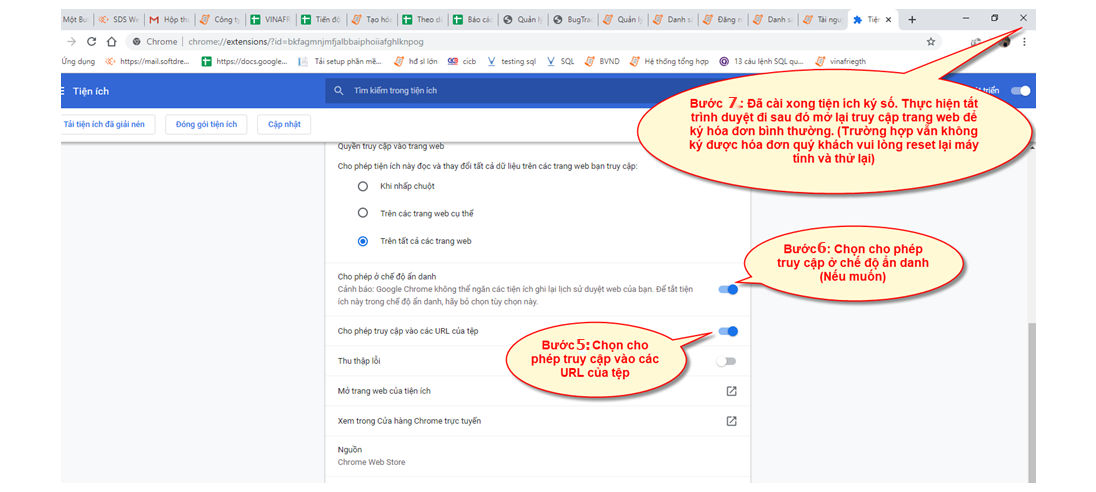The image size is (1096, 492).
Task: Click external link icon for Mở trang web của tiện ích
Action: tap(731, 391)
